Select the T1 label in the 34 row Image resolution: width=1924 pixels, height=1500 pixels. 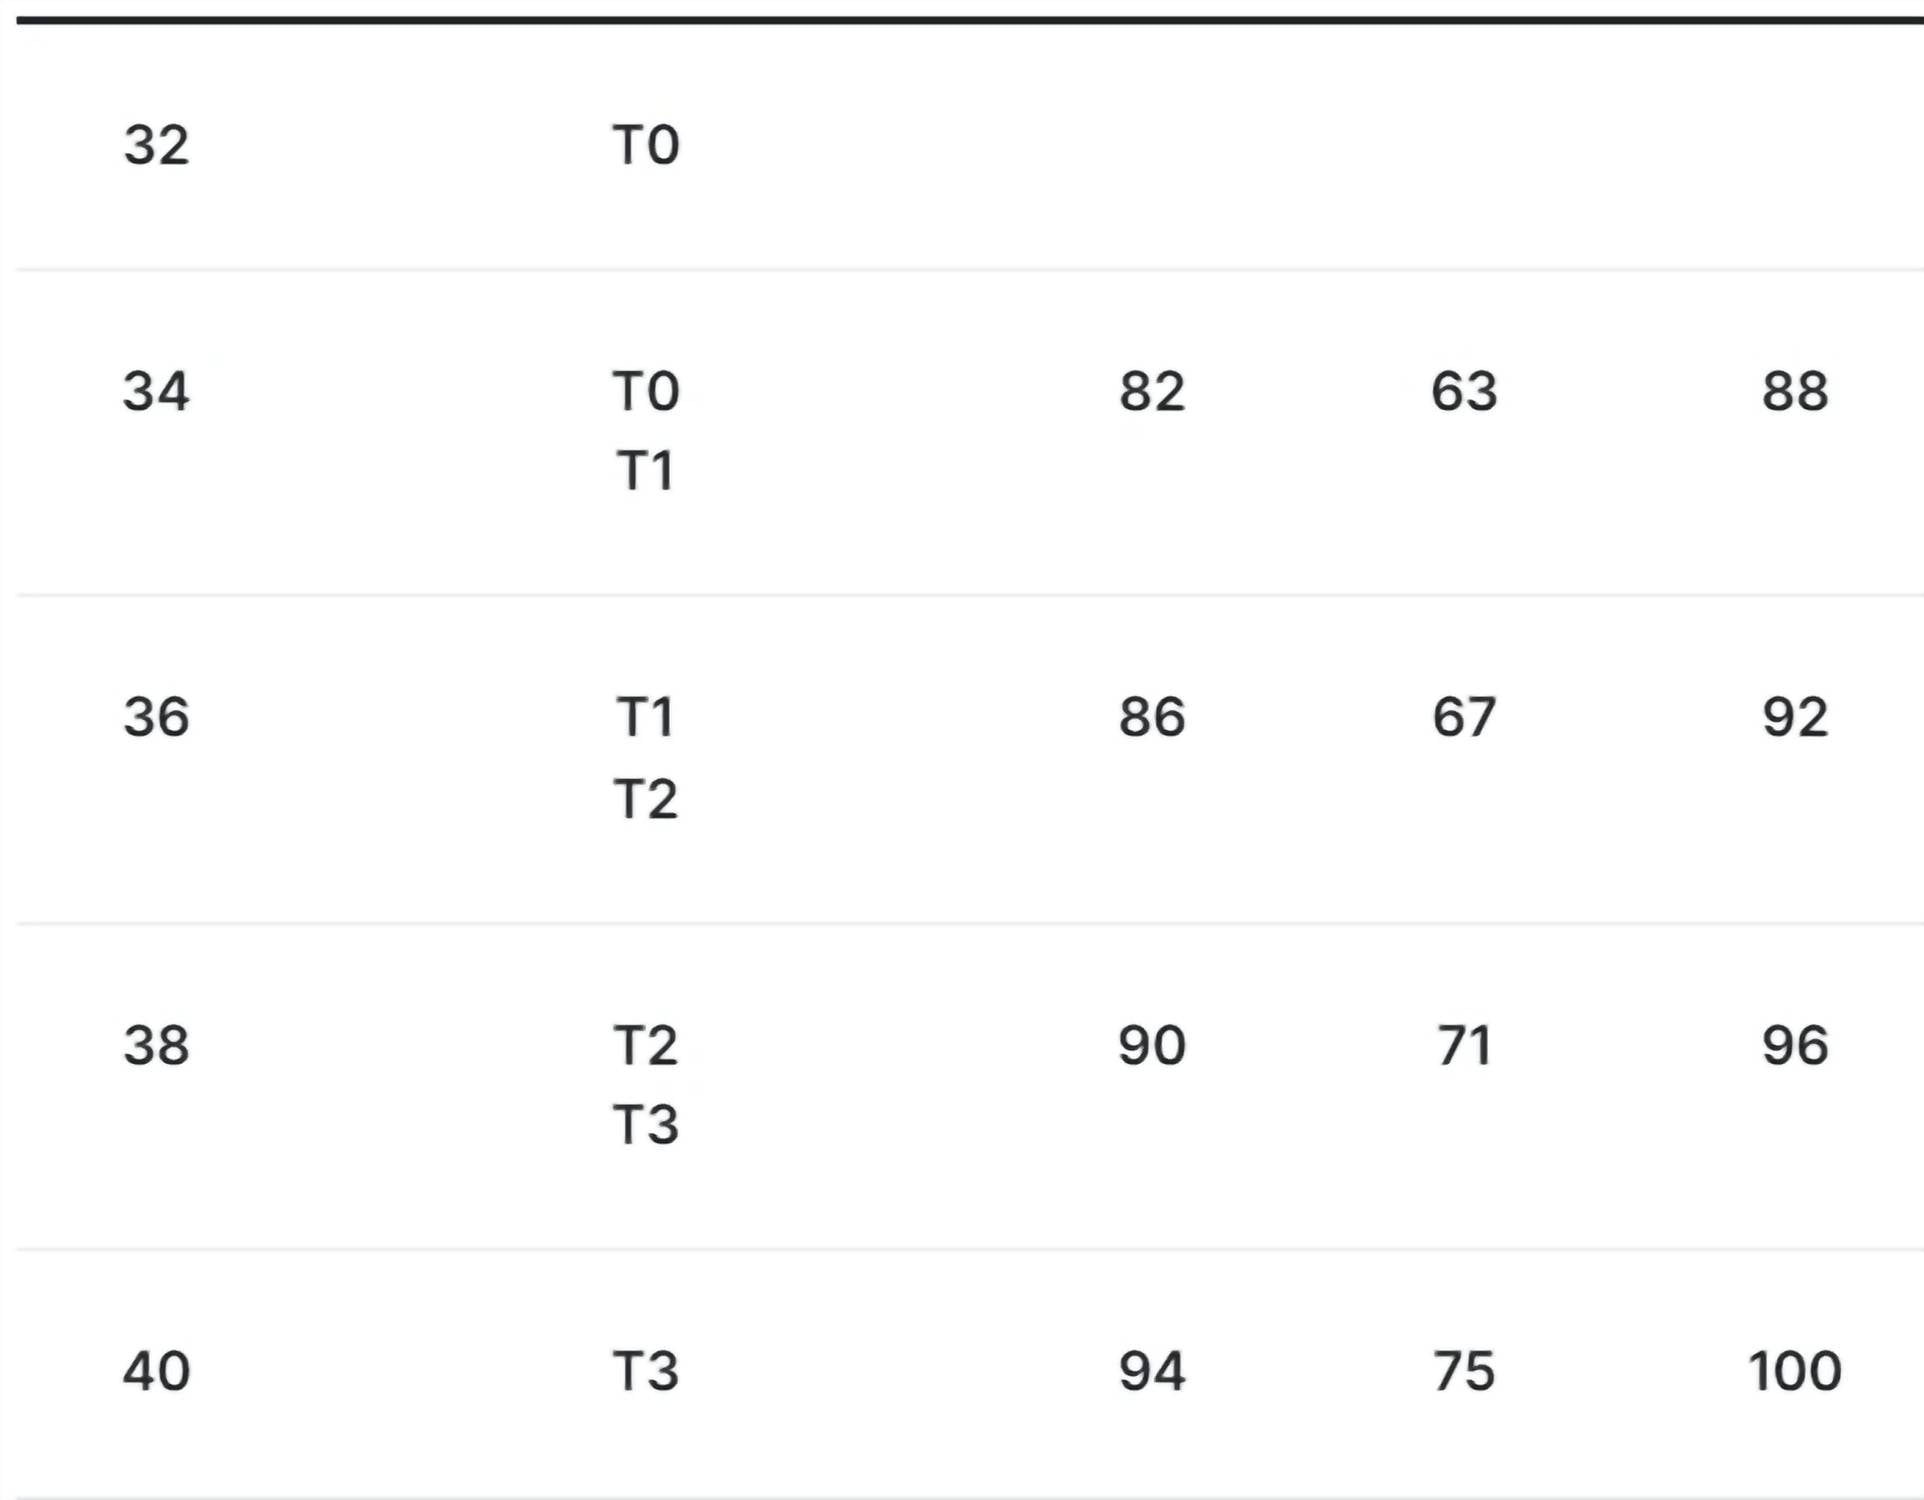pos(645,471)
